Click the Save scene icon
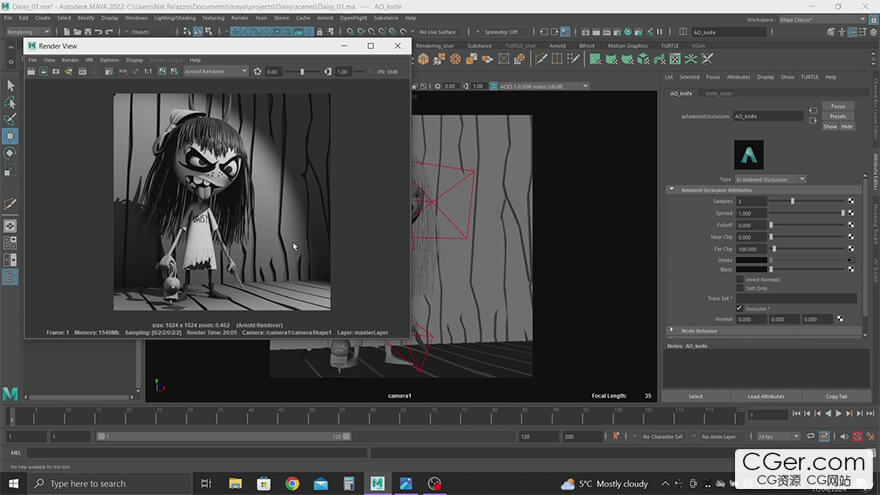The height and width of the screenshot is (495, 880). point(88,32)
